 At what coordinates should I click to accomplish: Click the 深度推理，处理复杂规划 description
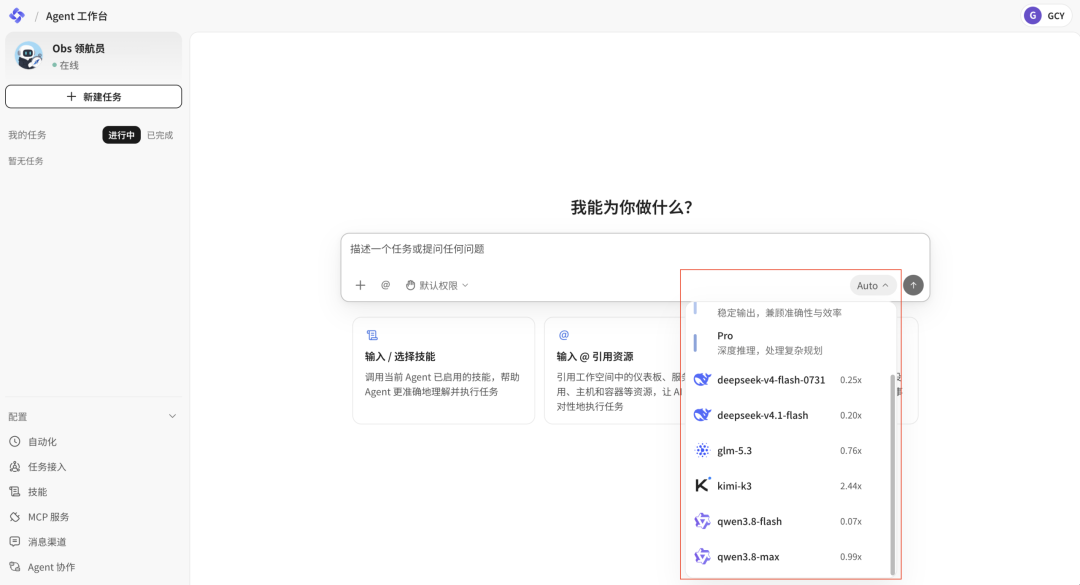click(769, 350)
